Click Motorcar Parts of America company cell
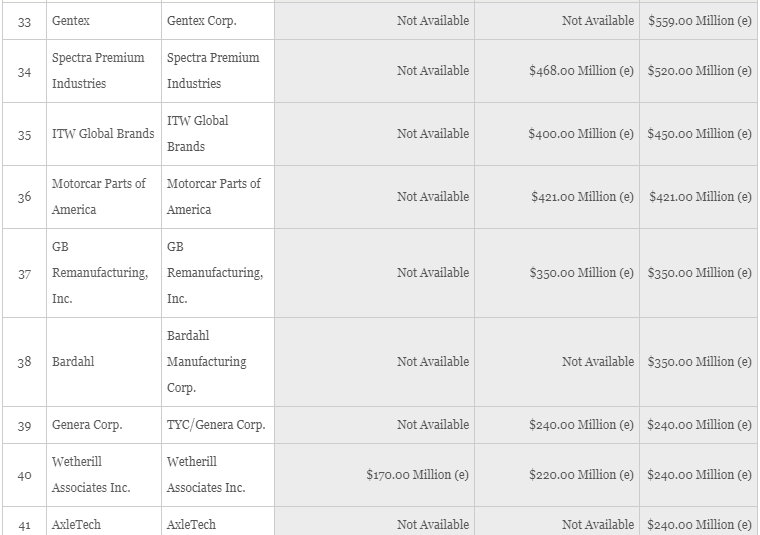 [x=218, y=197]
